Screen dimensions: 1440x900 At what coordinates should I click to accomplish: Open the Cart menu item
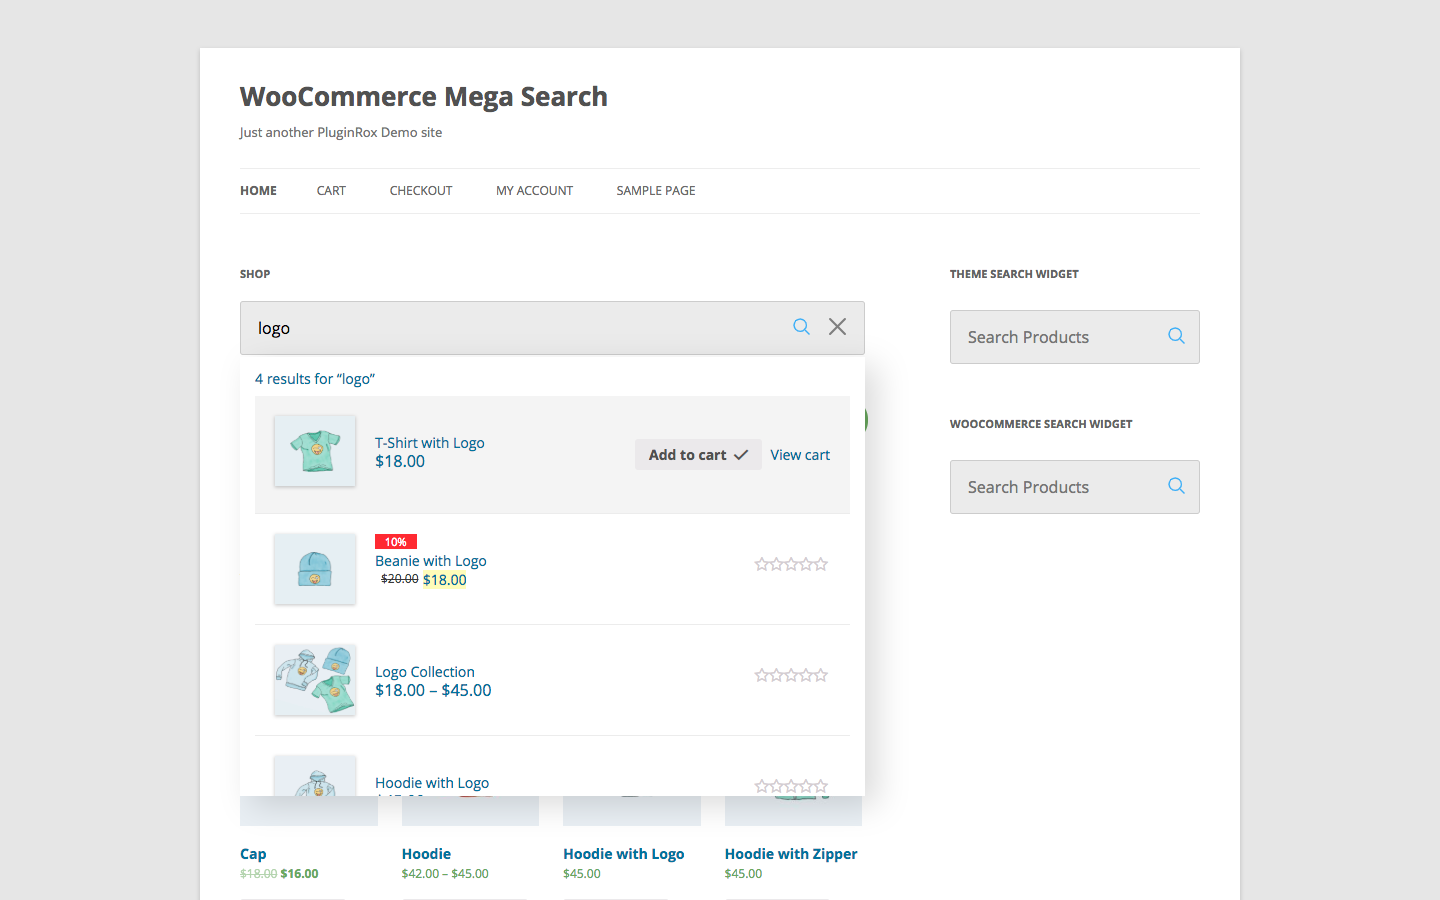[x=331, y=191]
